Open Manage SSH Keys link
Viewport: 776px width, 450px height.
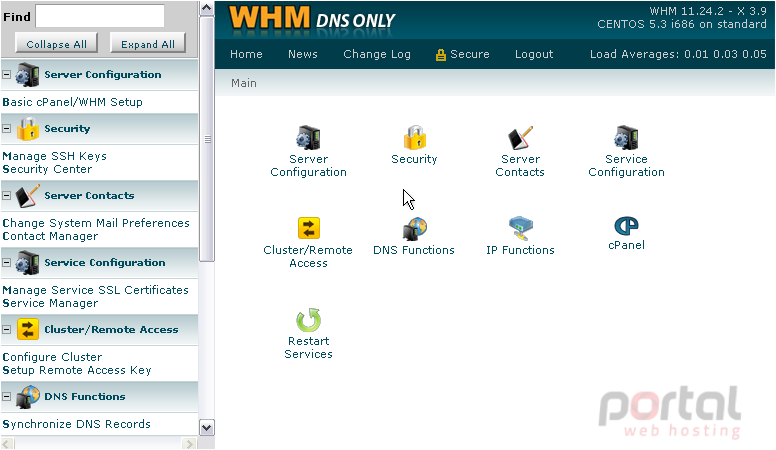click(54, 156)
